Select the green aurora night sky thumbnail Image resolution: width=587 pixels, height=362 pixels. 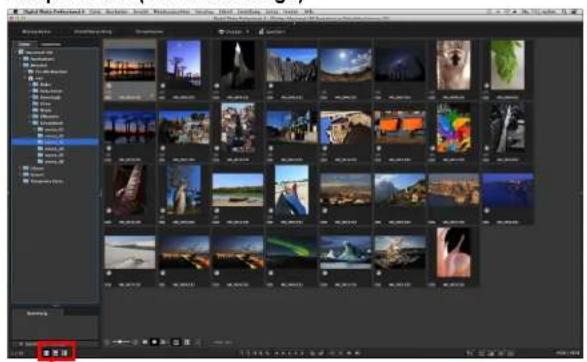pyautogui.click(x=292, y=252)
